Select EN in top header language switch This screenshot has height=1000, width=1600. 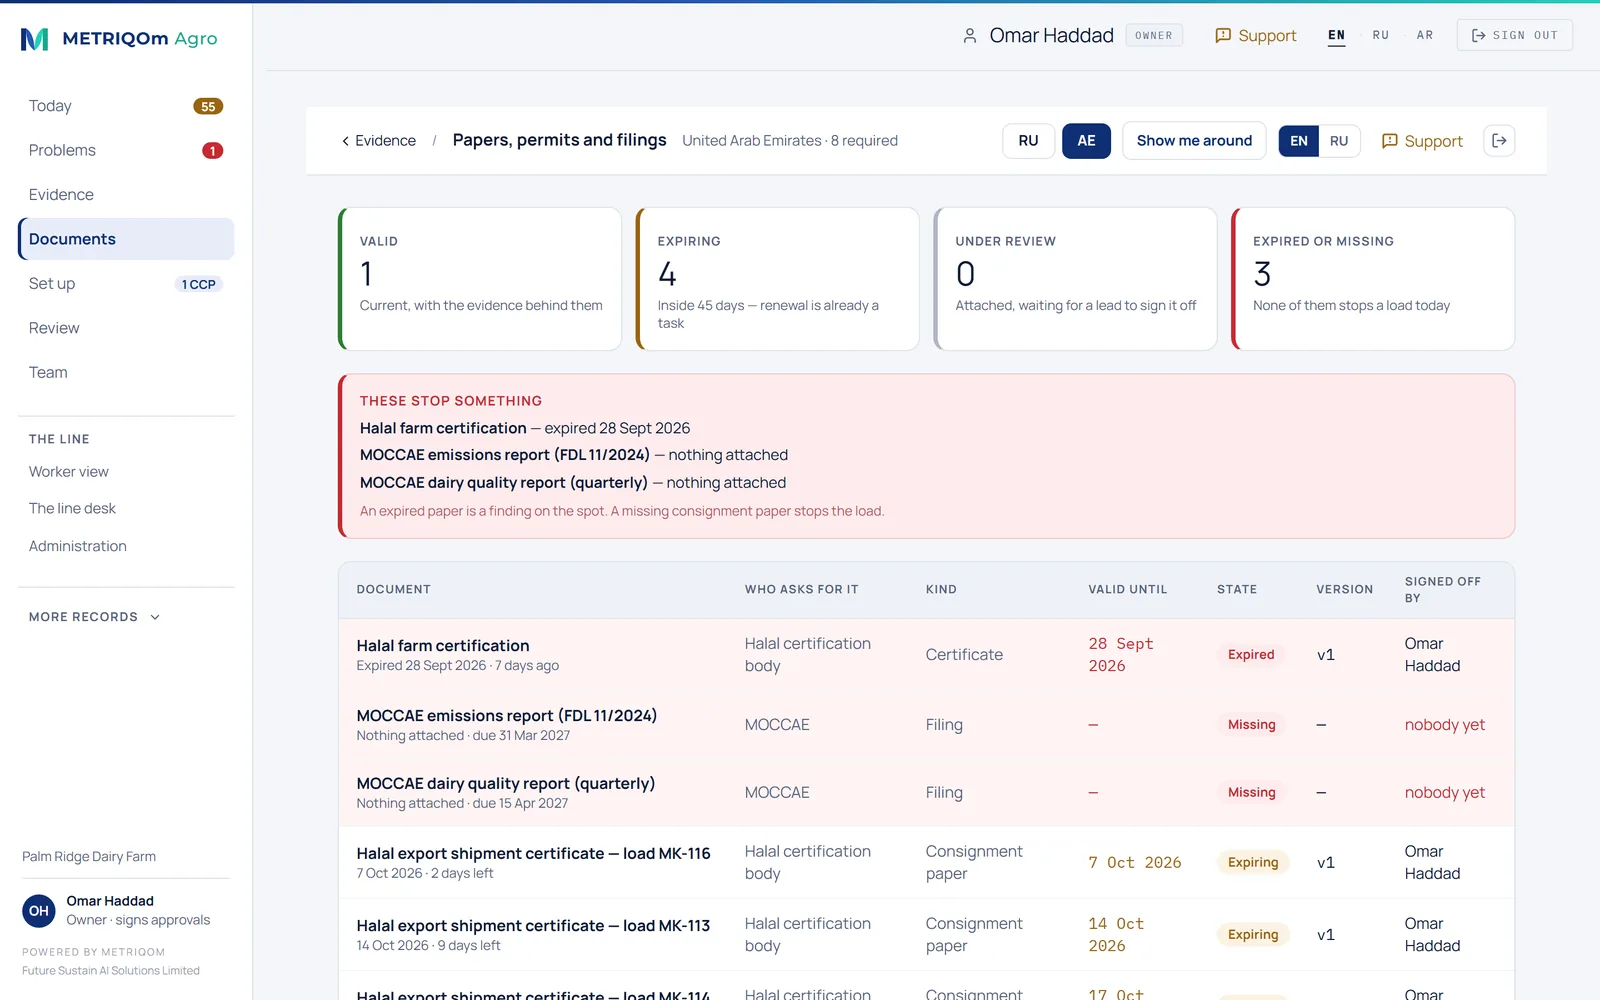click(1336, 36)
